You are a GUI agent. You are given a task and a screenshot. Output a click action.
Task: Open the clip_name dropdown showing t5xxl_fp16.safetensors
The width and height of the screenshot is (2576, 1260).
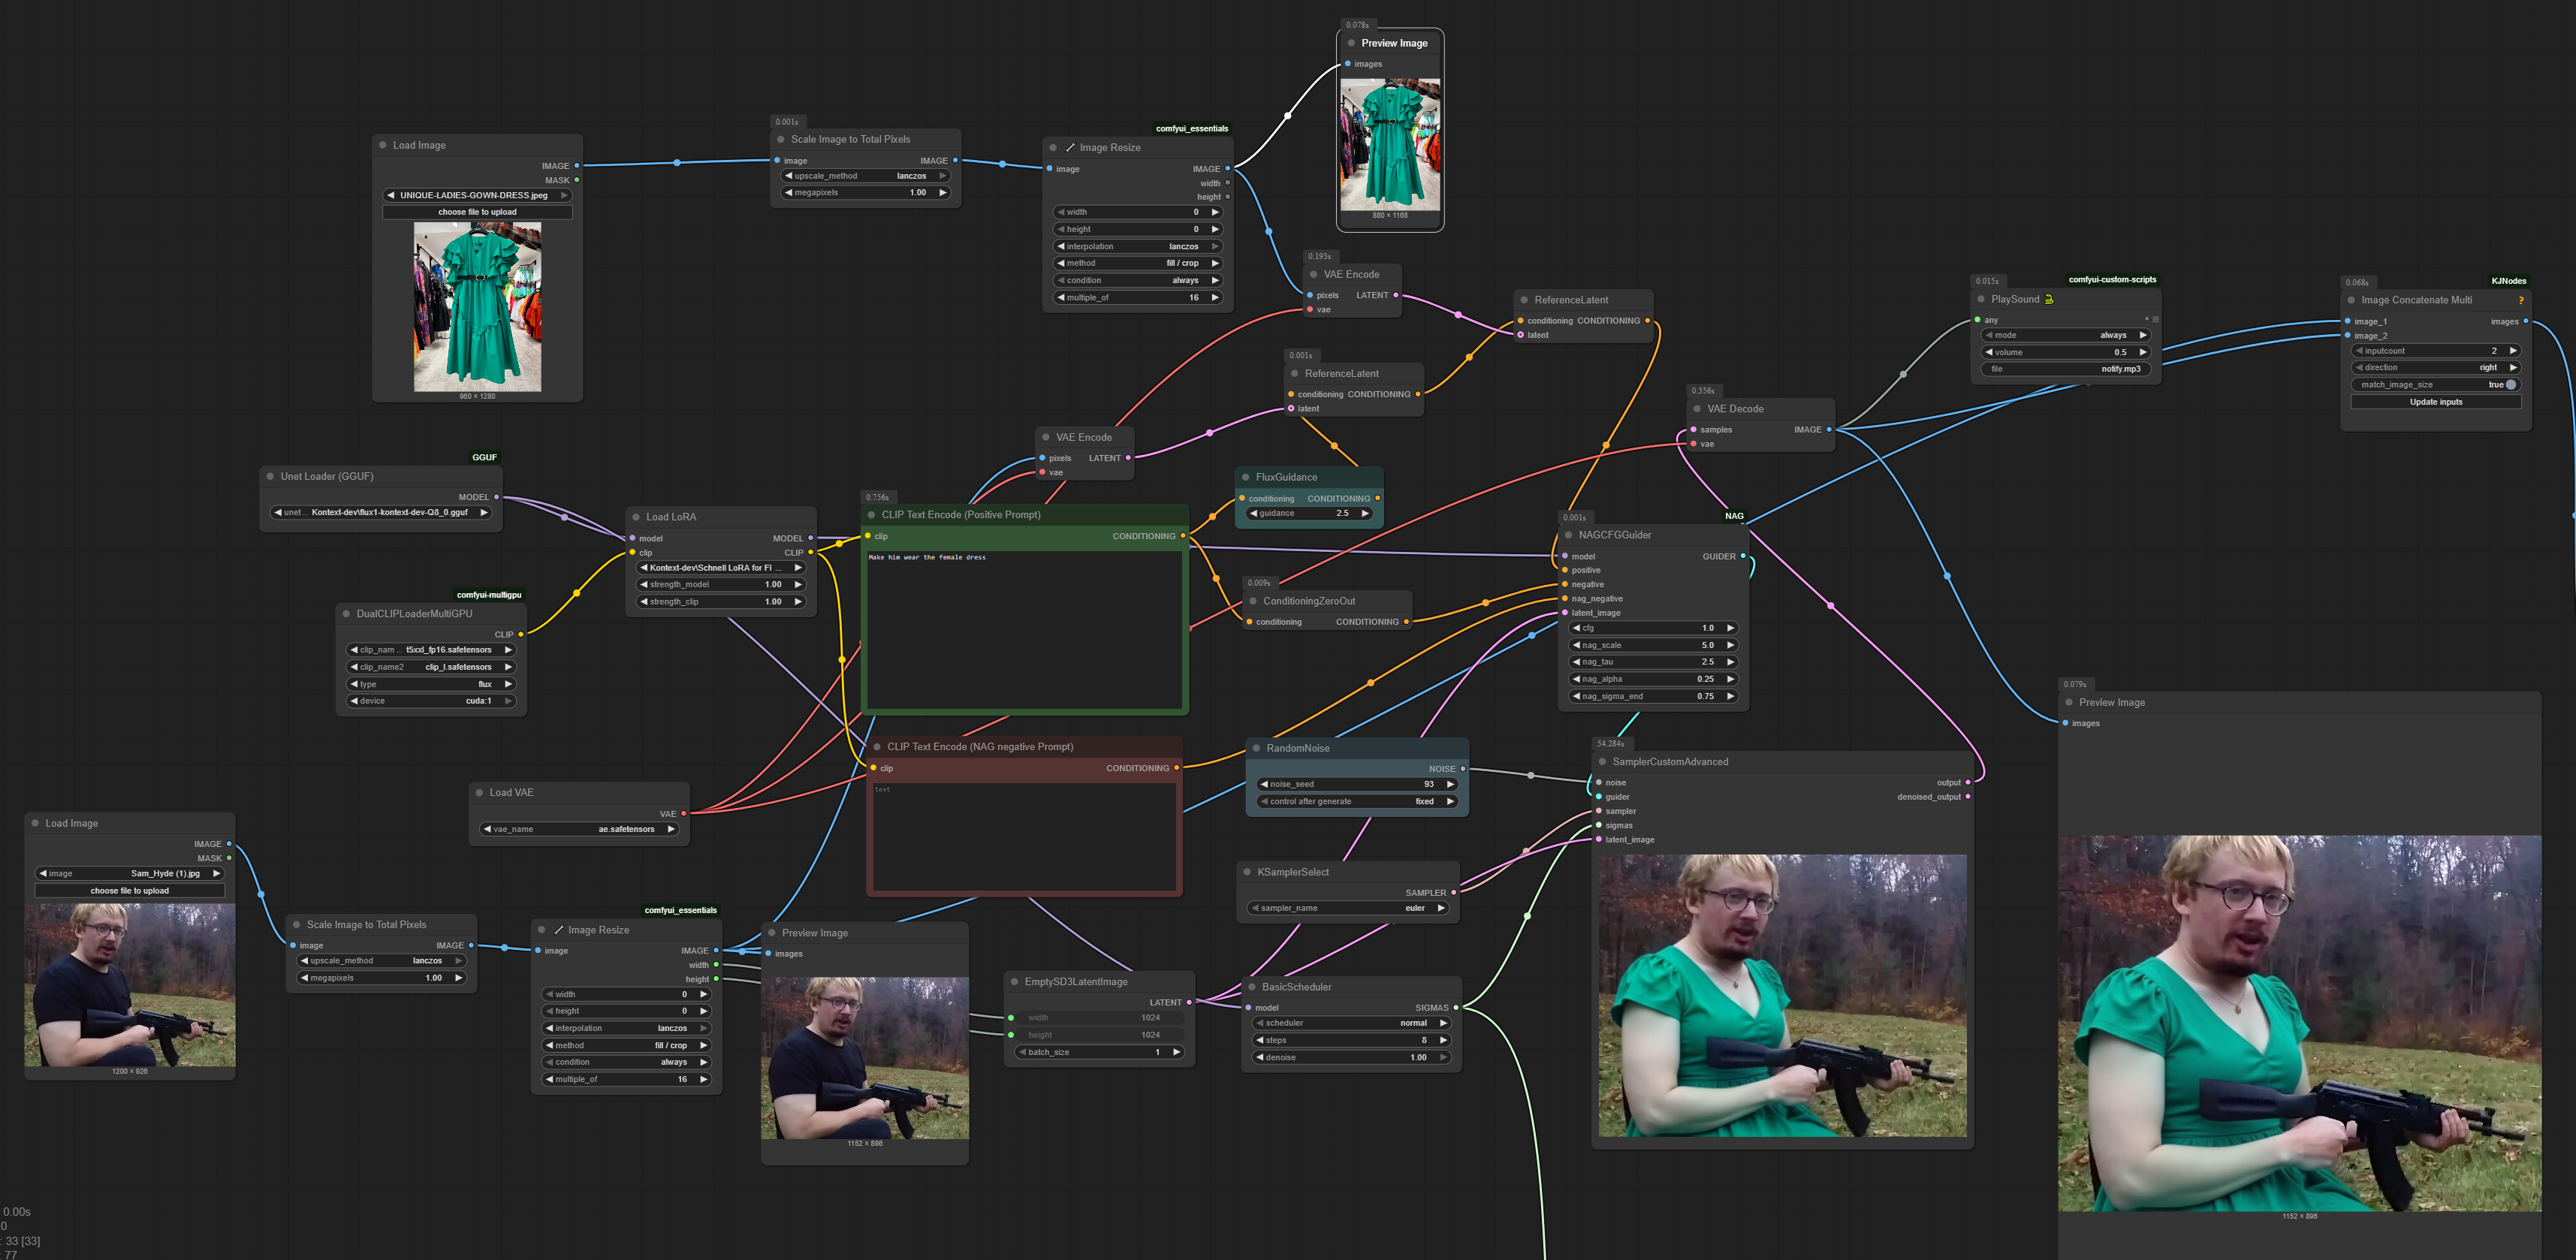[431, 650]
